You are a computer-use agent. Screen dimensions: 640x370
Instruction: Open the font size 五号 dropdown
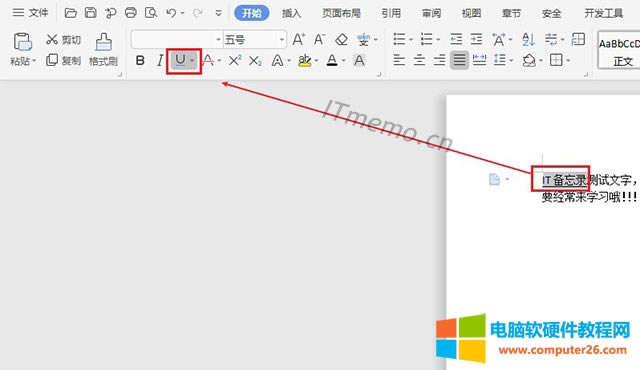click(x=282, y=40)
